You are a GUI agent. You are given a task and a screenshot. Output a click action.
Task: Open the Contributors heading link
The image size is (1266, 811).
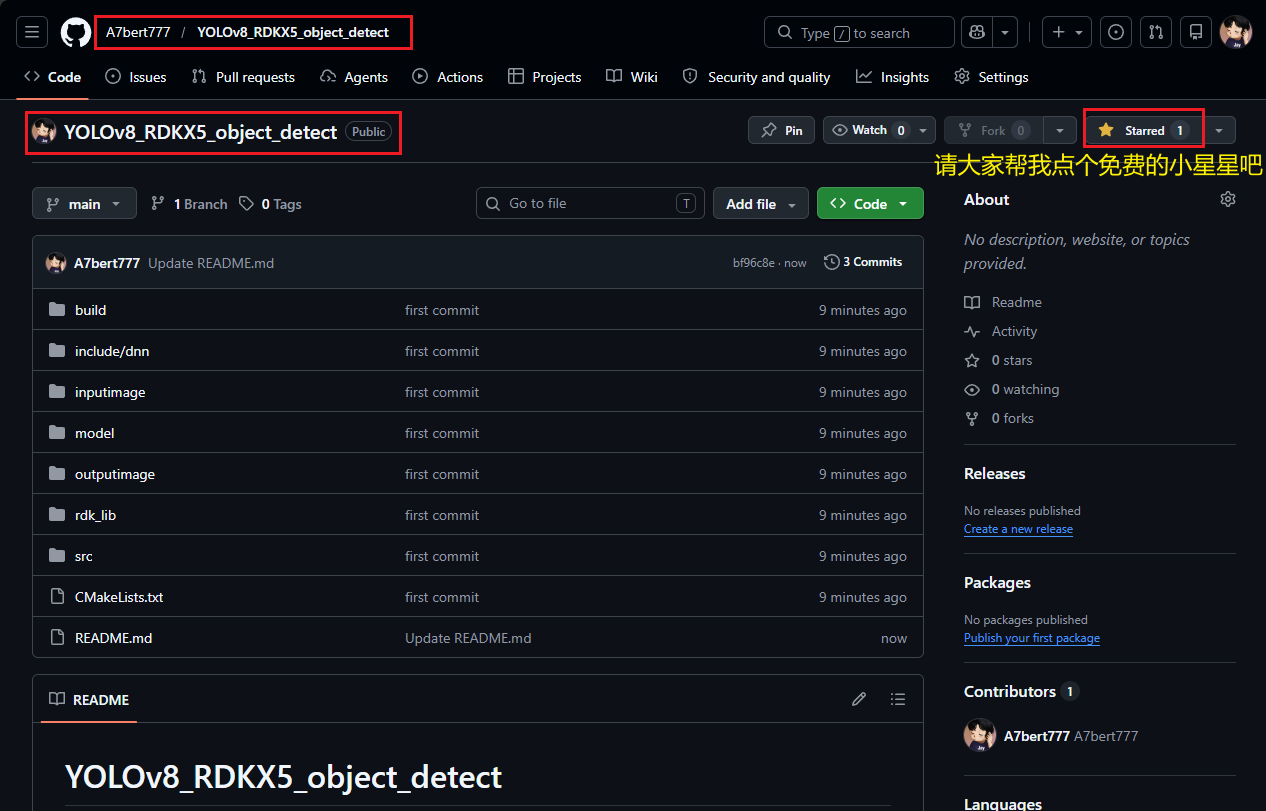pos(1021,691)
